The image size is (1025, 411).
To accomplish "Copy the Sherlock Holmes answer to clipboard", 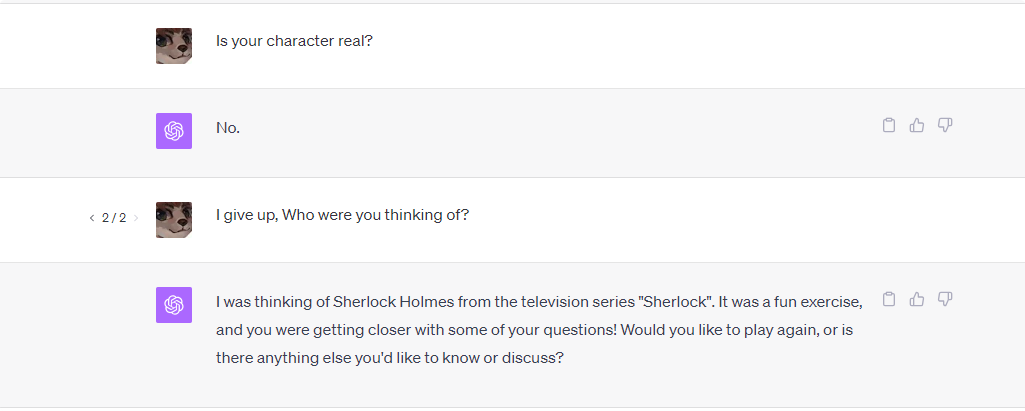I will pyautogui.click(x=888, y=299).
